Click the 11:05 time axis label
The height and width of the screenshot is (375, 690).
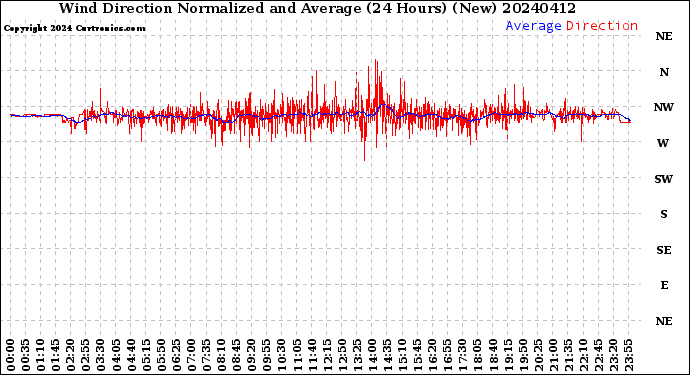(x=297, y=355)
